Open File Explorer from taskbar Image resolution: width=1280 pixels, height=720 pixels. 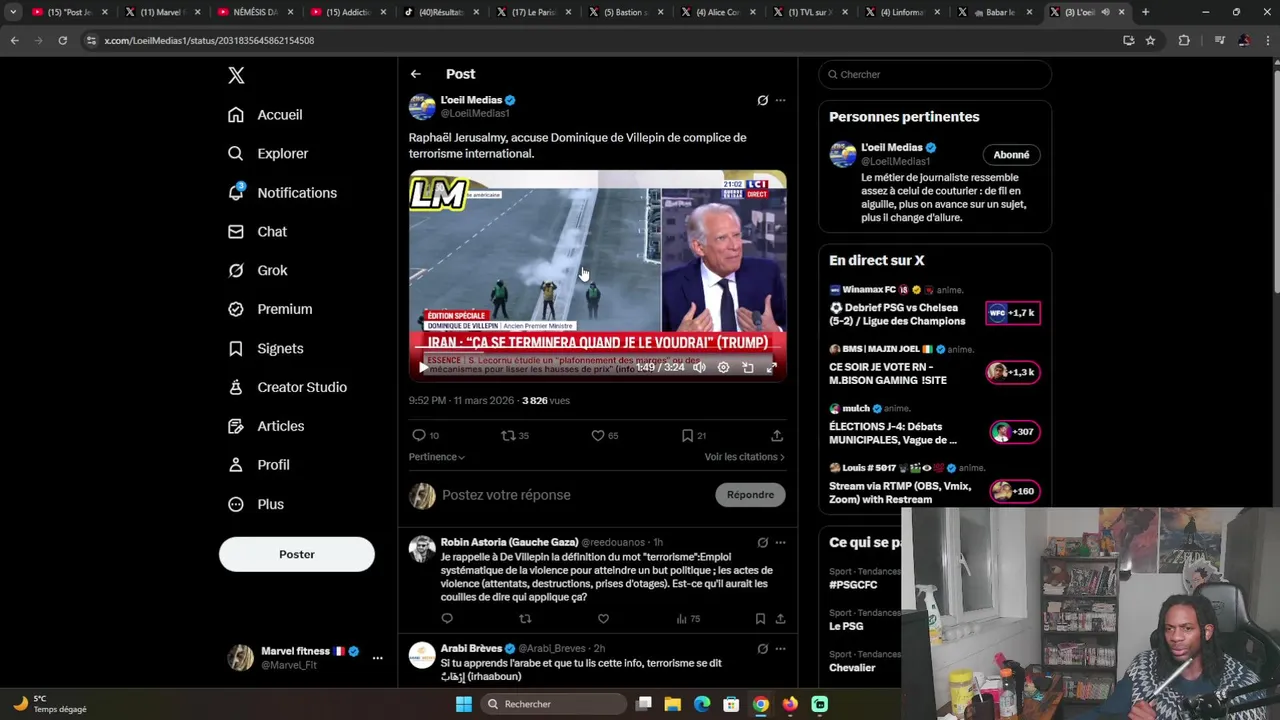[673, 704]
